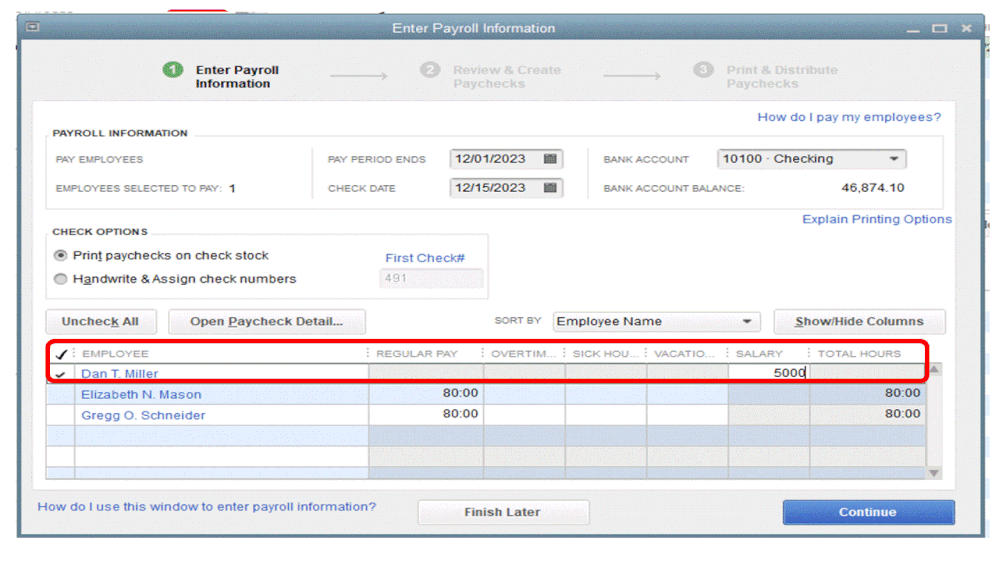This screenshot has height=562, width=999.
Task: Click Elizabeth N. Mason's Total Hours value
Action: 902,393
